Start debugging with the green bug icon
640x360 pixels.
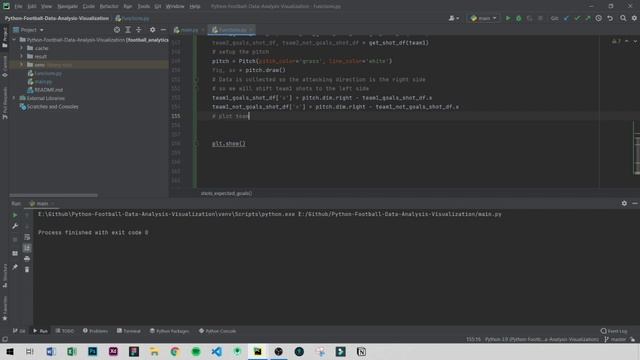click(x=519, y=18)
